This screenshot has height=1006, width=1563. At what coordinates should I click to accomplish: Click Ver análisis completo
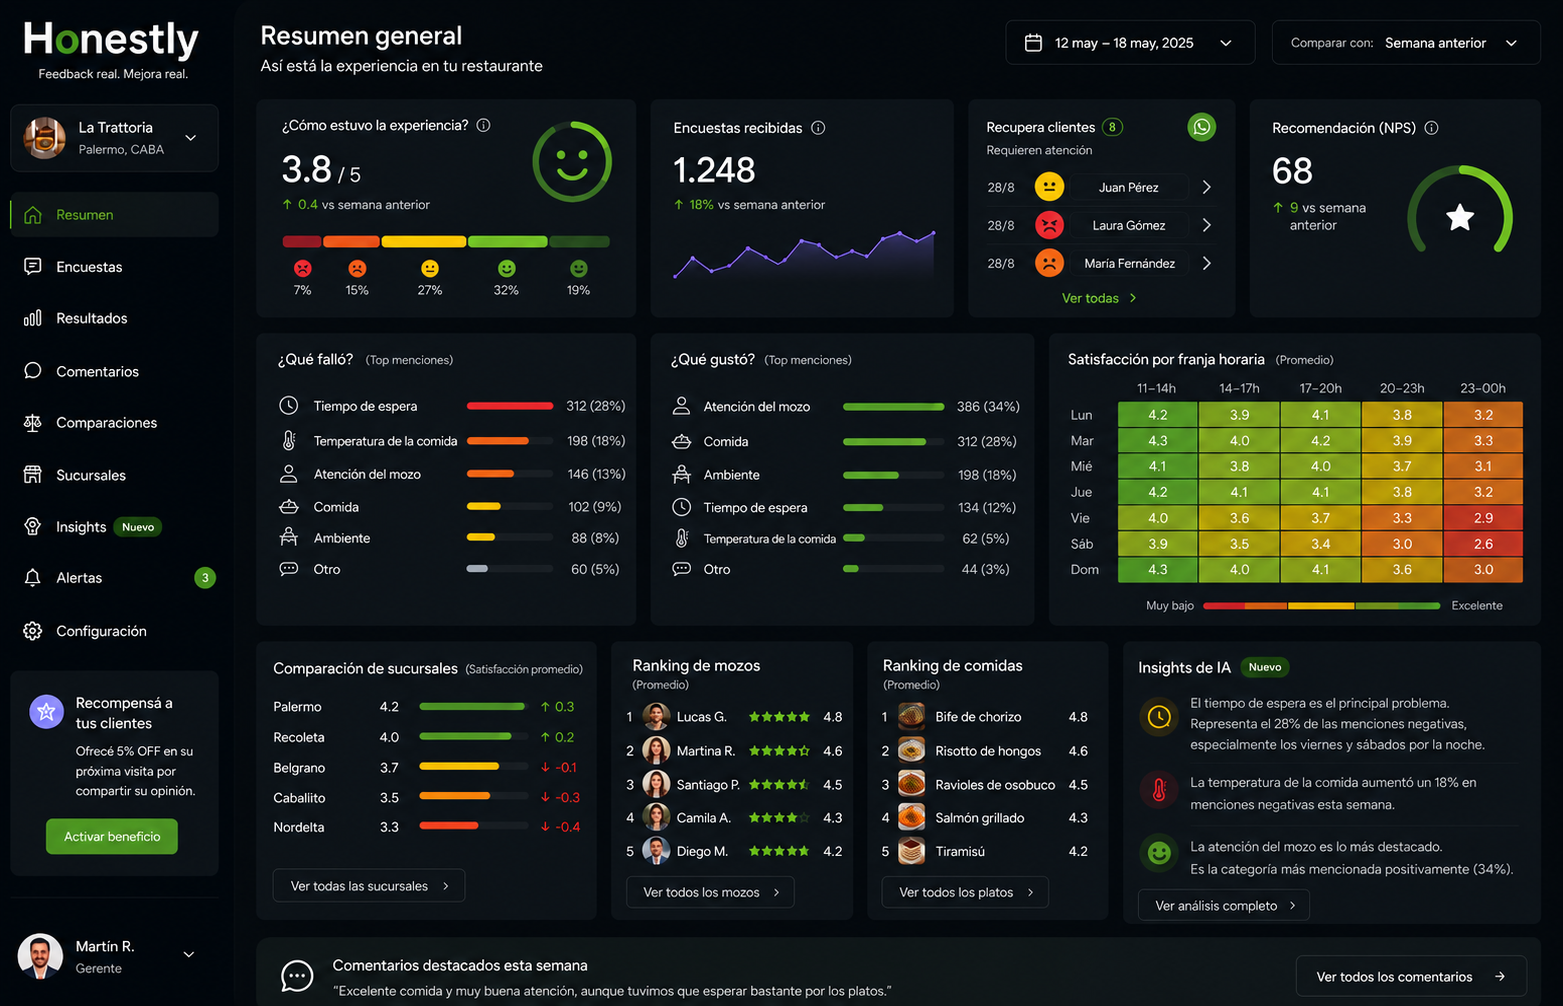pyautogui.click(x=1224, y=906)
